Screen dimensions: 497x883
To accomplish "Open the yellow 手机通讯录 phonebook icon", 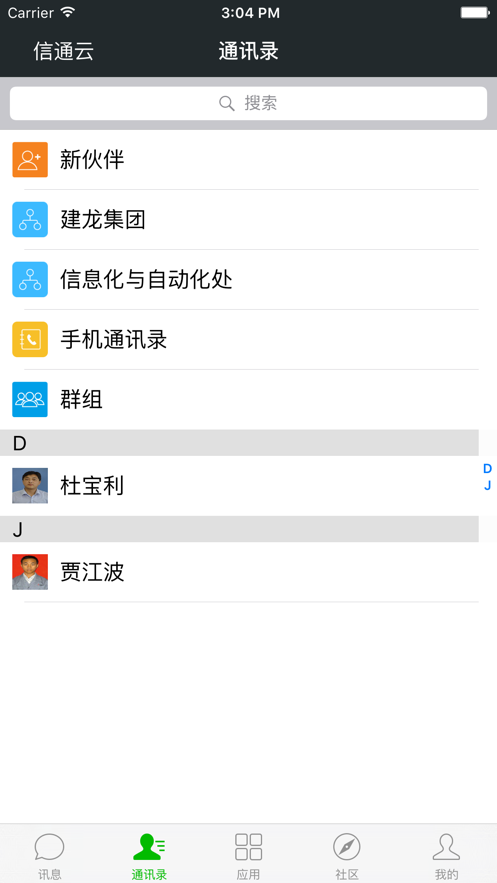I will [30, 340].
